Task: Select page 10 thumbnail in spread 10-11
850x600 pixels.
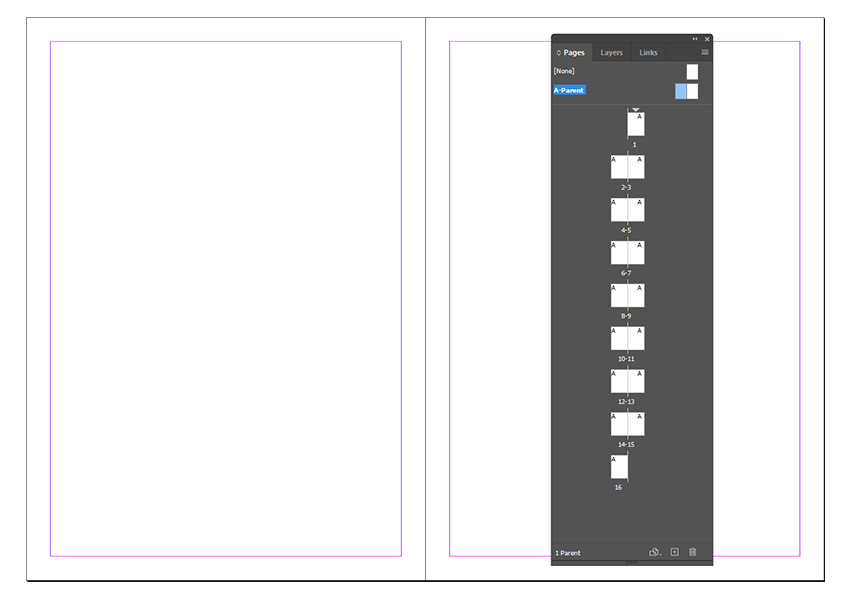Action: 619,338
